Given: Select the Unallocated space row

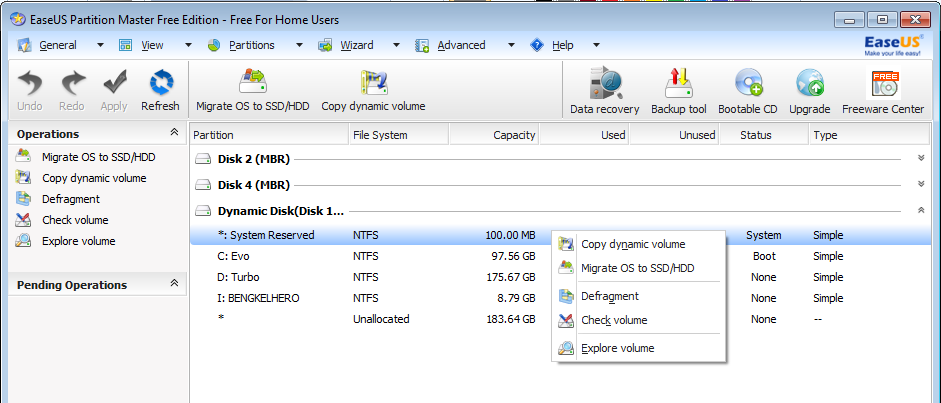Looking at the screenshot, I should pyautogui.click(x=560, y=319).
